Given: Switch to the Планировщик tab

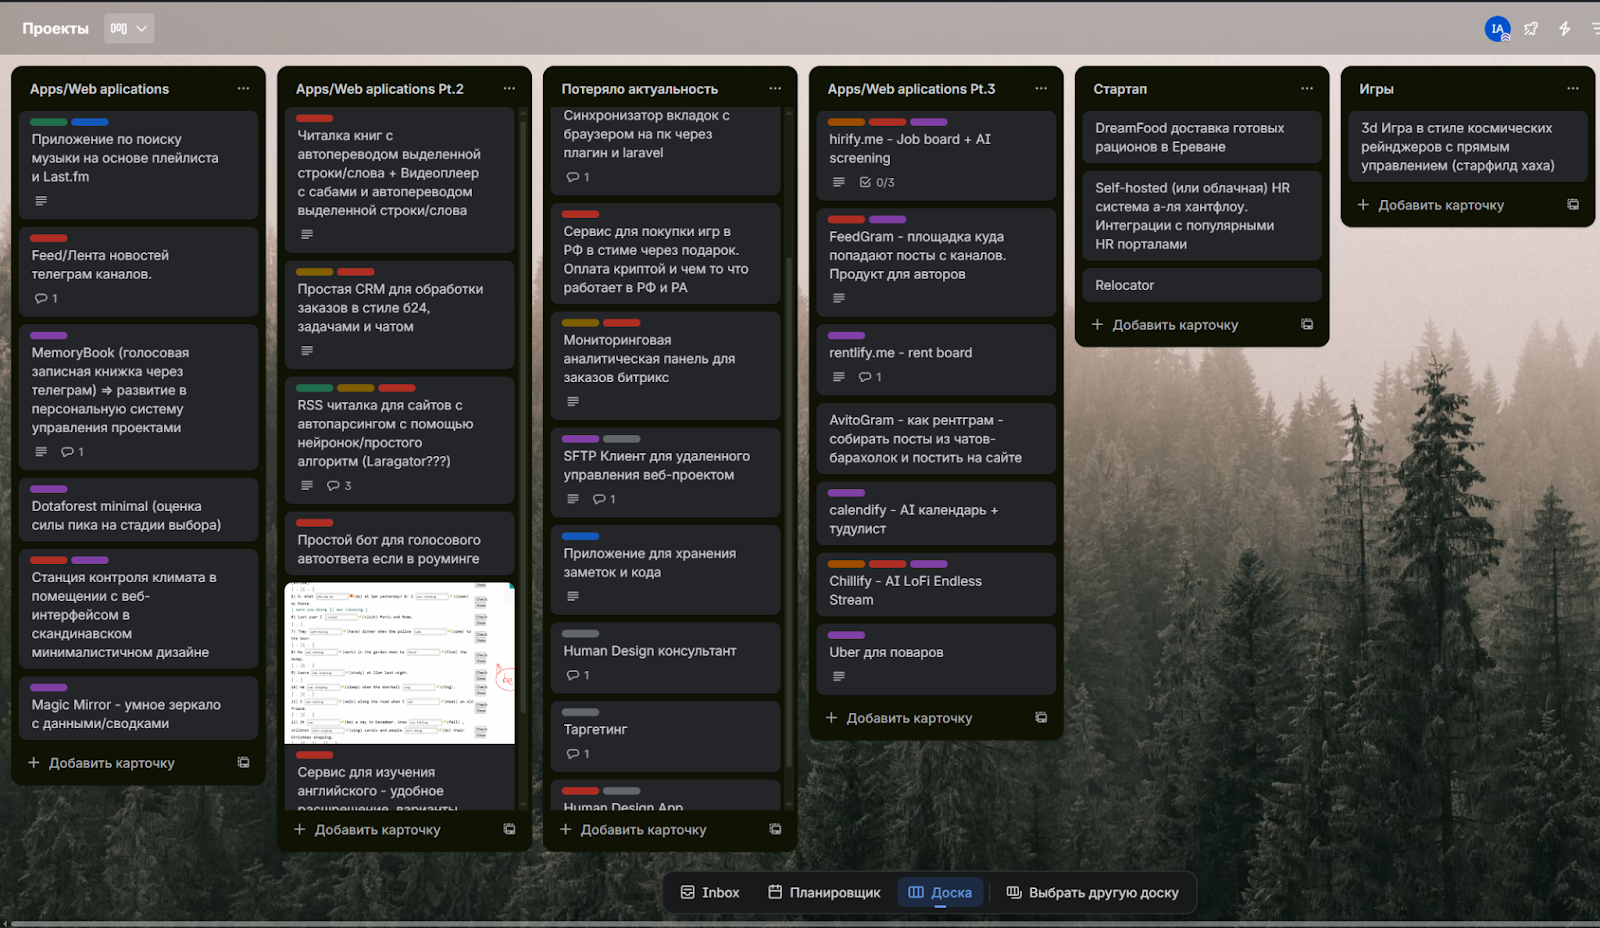Looking at the screenshot, I should (x=824, y=893).
